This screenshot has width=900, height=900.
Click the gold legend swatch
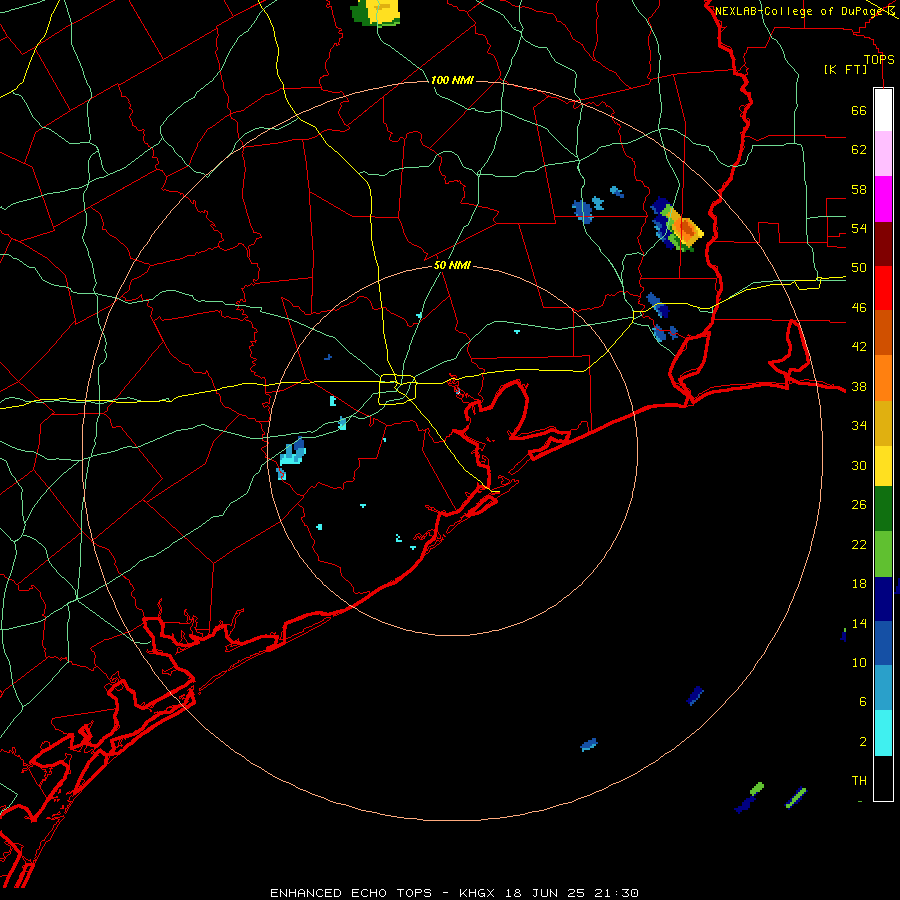[883, 423]
